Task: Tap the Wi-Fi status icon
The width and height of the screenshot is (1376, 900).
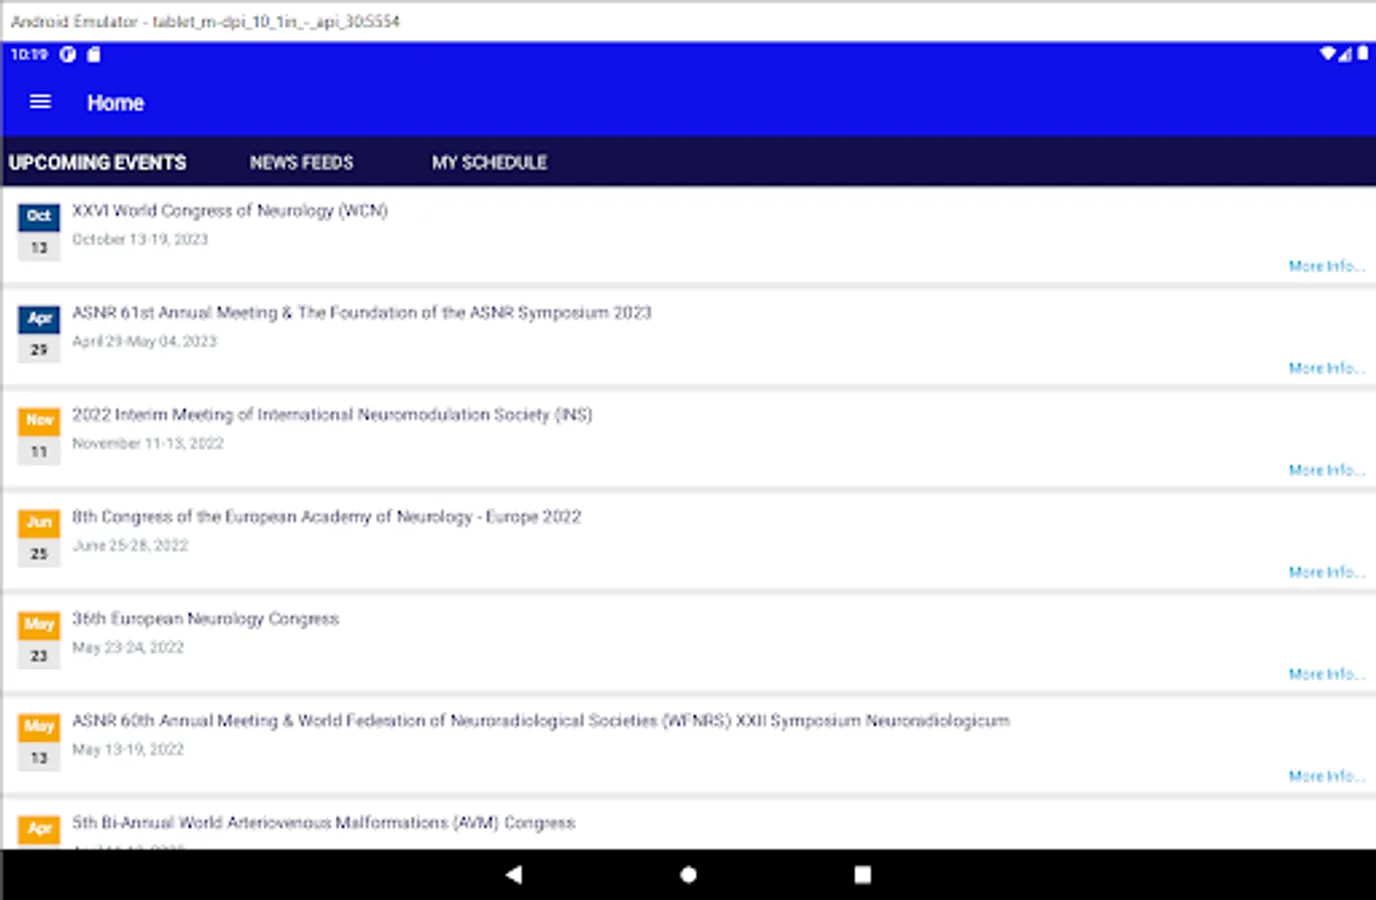Action: coord(1327,54)
